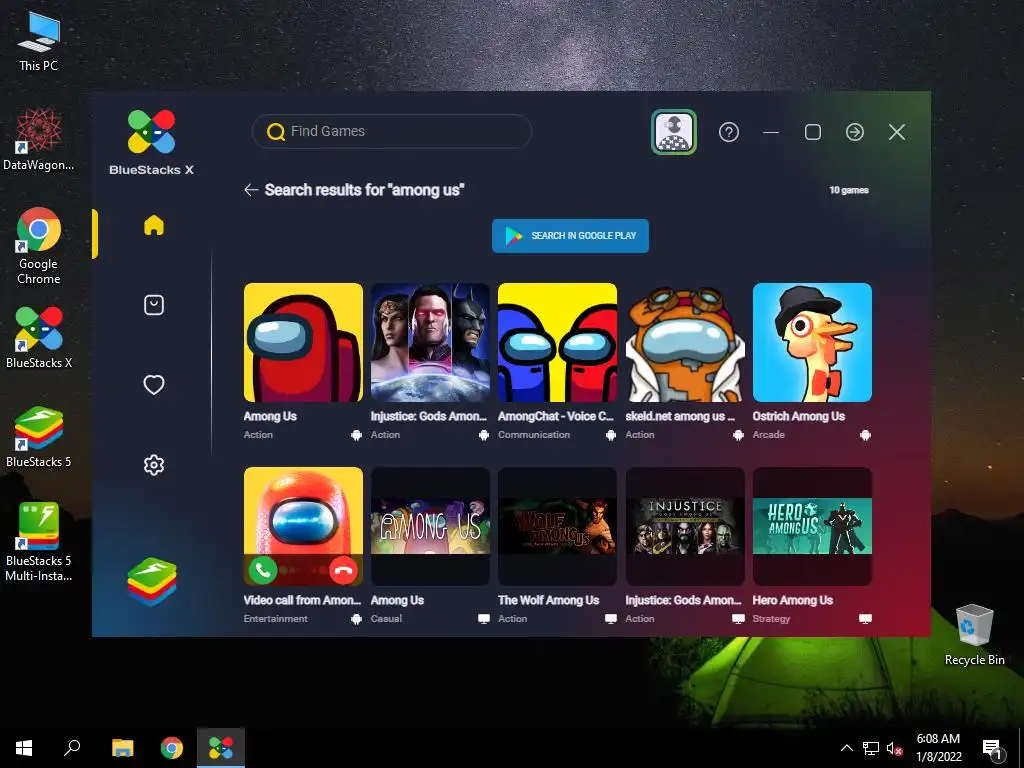Open BlueStacks 5 Multi-Instance desktop shortcut
Image resolution: width=1024 pixels, height=768 pixels.
pyautogui.click(x=39, y=541)
